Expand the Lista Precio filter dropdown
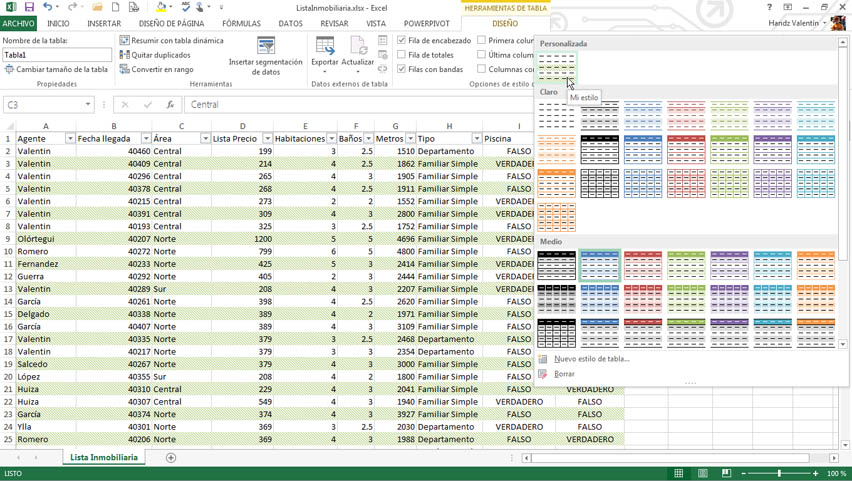 click(267, 139)
